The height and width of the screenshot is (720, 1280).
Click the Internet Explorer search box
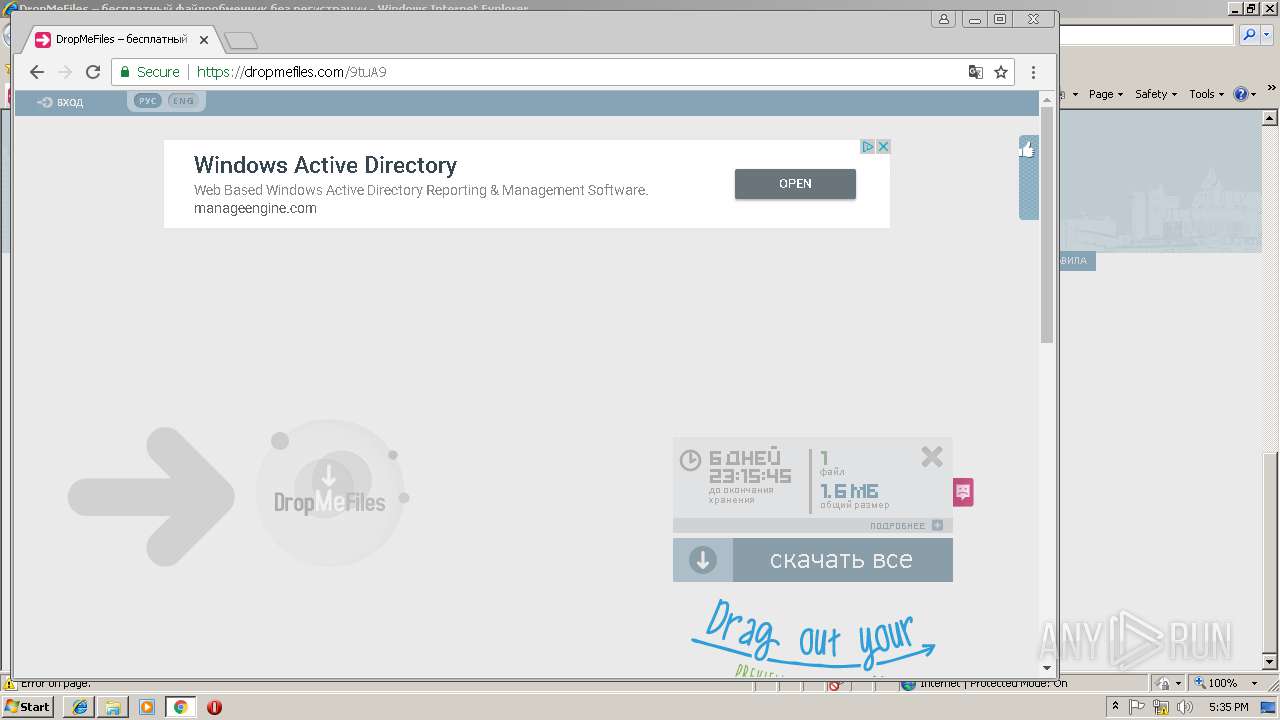tap(1146, 35)
